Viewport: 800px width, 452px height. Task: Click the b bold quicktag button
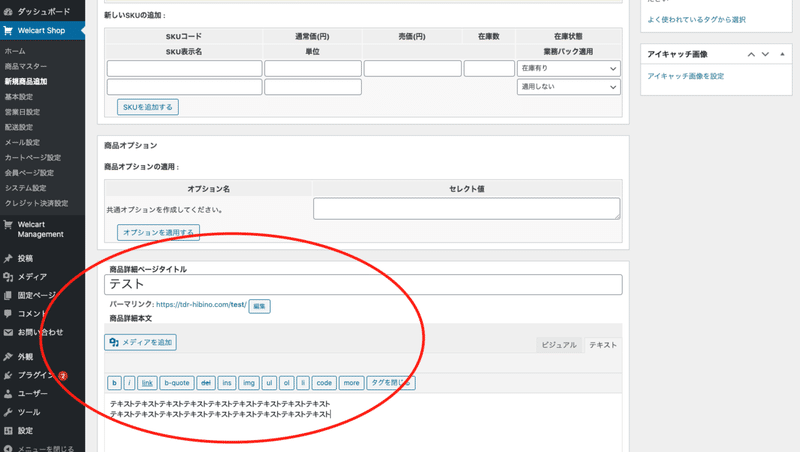pyautogui.click(x=114, y=383)
